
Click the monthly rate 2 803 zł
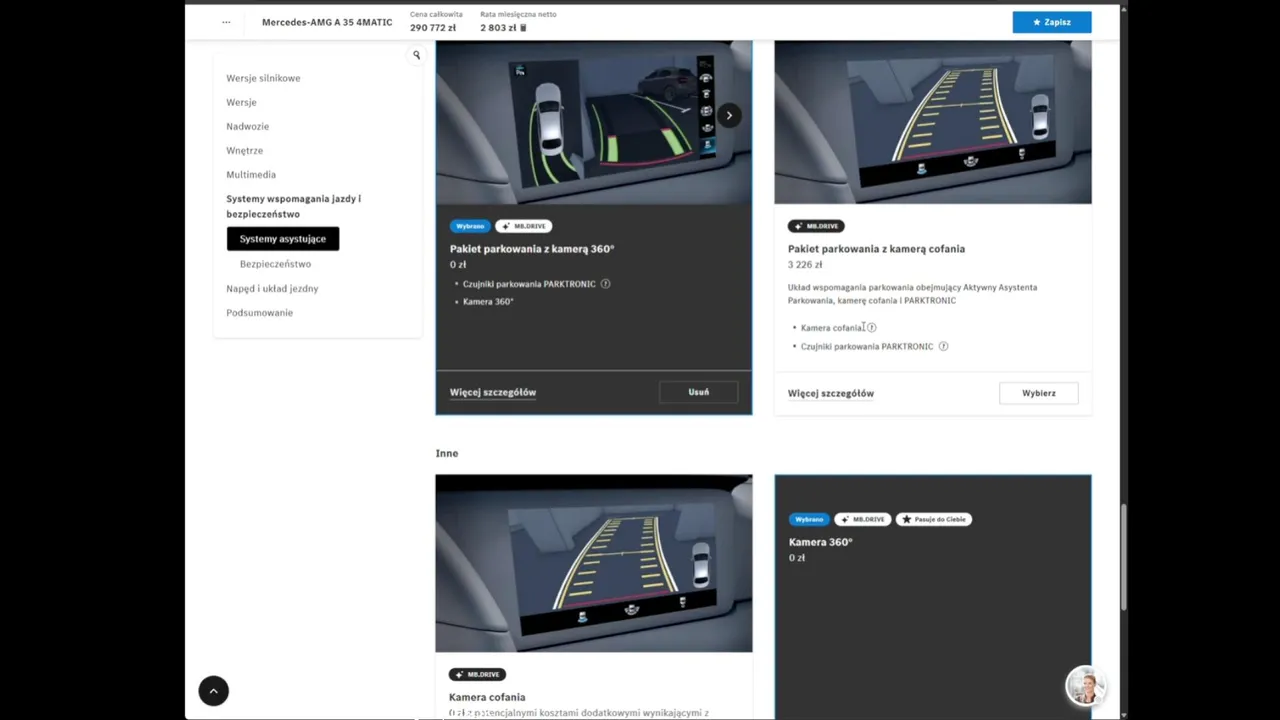click(x=498, y=28)
